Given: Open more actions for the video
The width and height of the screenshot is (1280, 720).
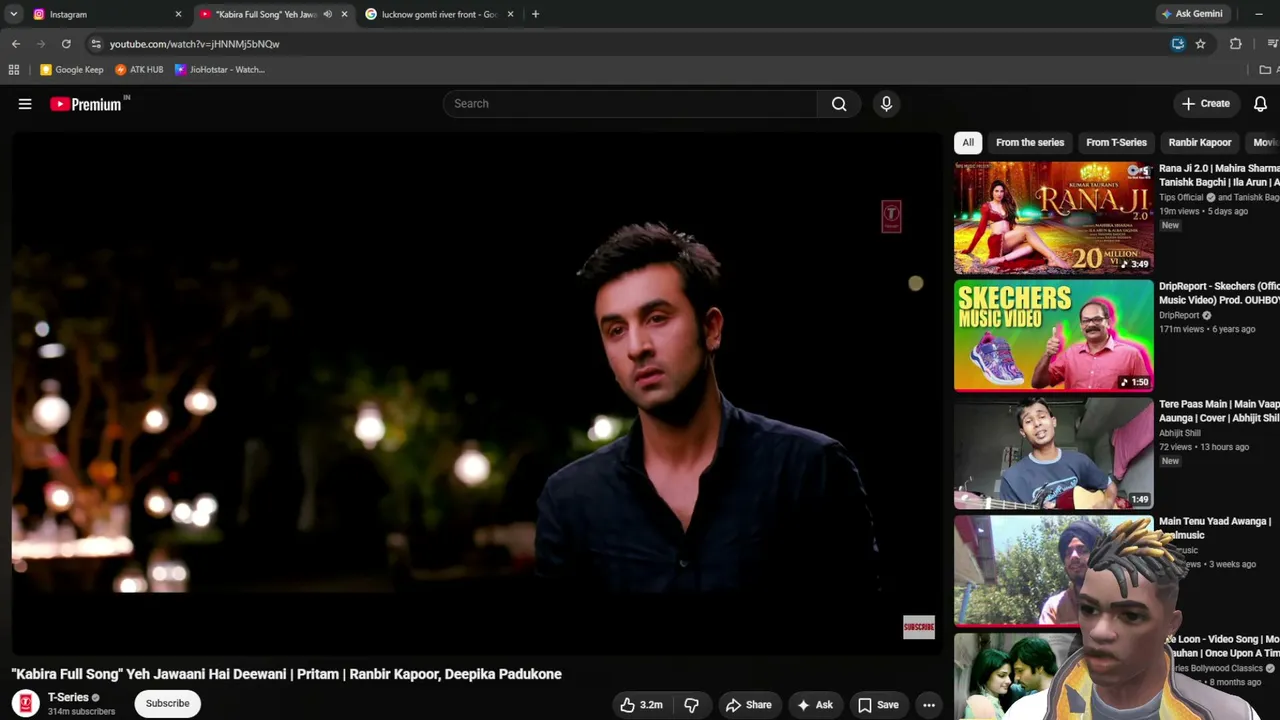Looking at the screenshot, I should click(929, 705).
